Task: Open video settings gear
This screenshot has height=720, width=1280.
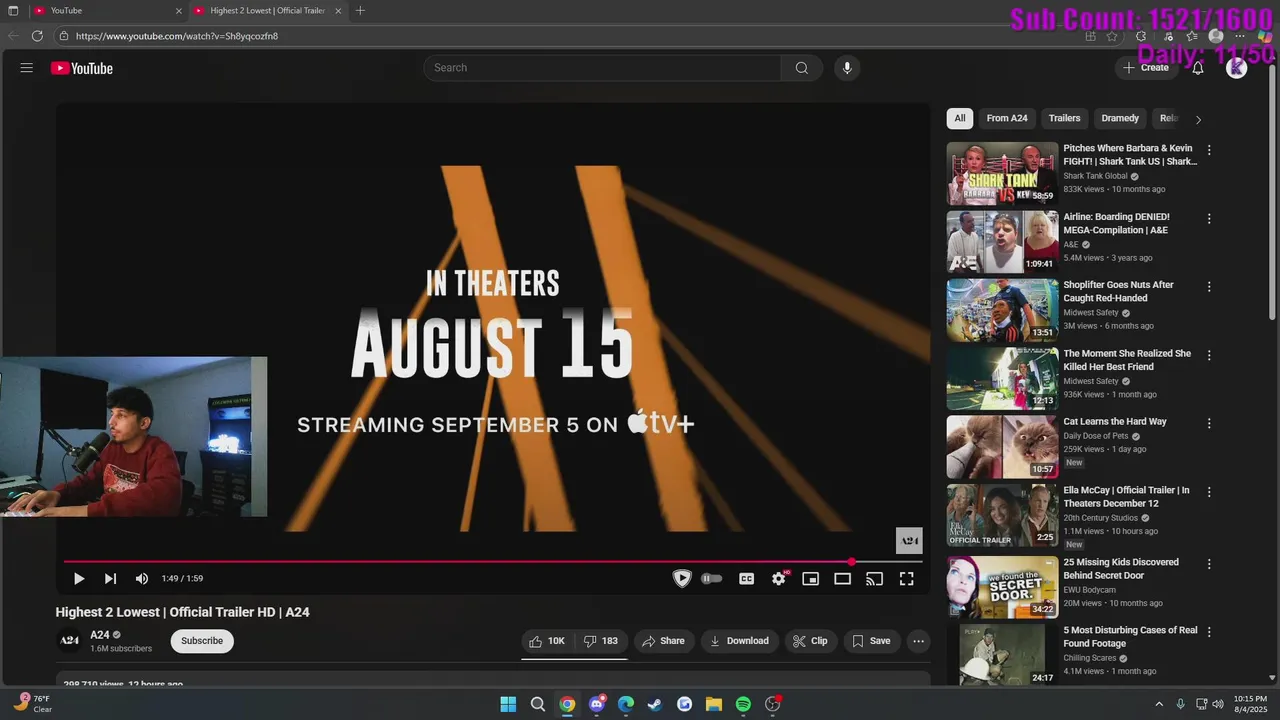Action: coord(779,579)
